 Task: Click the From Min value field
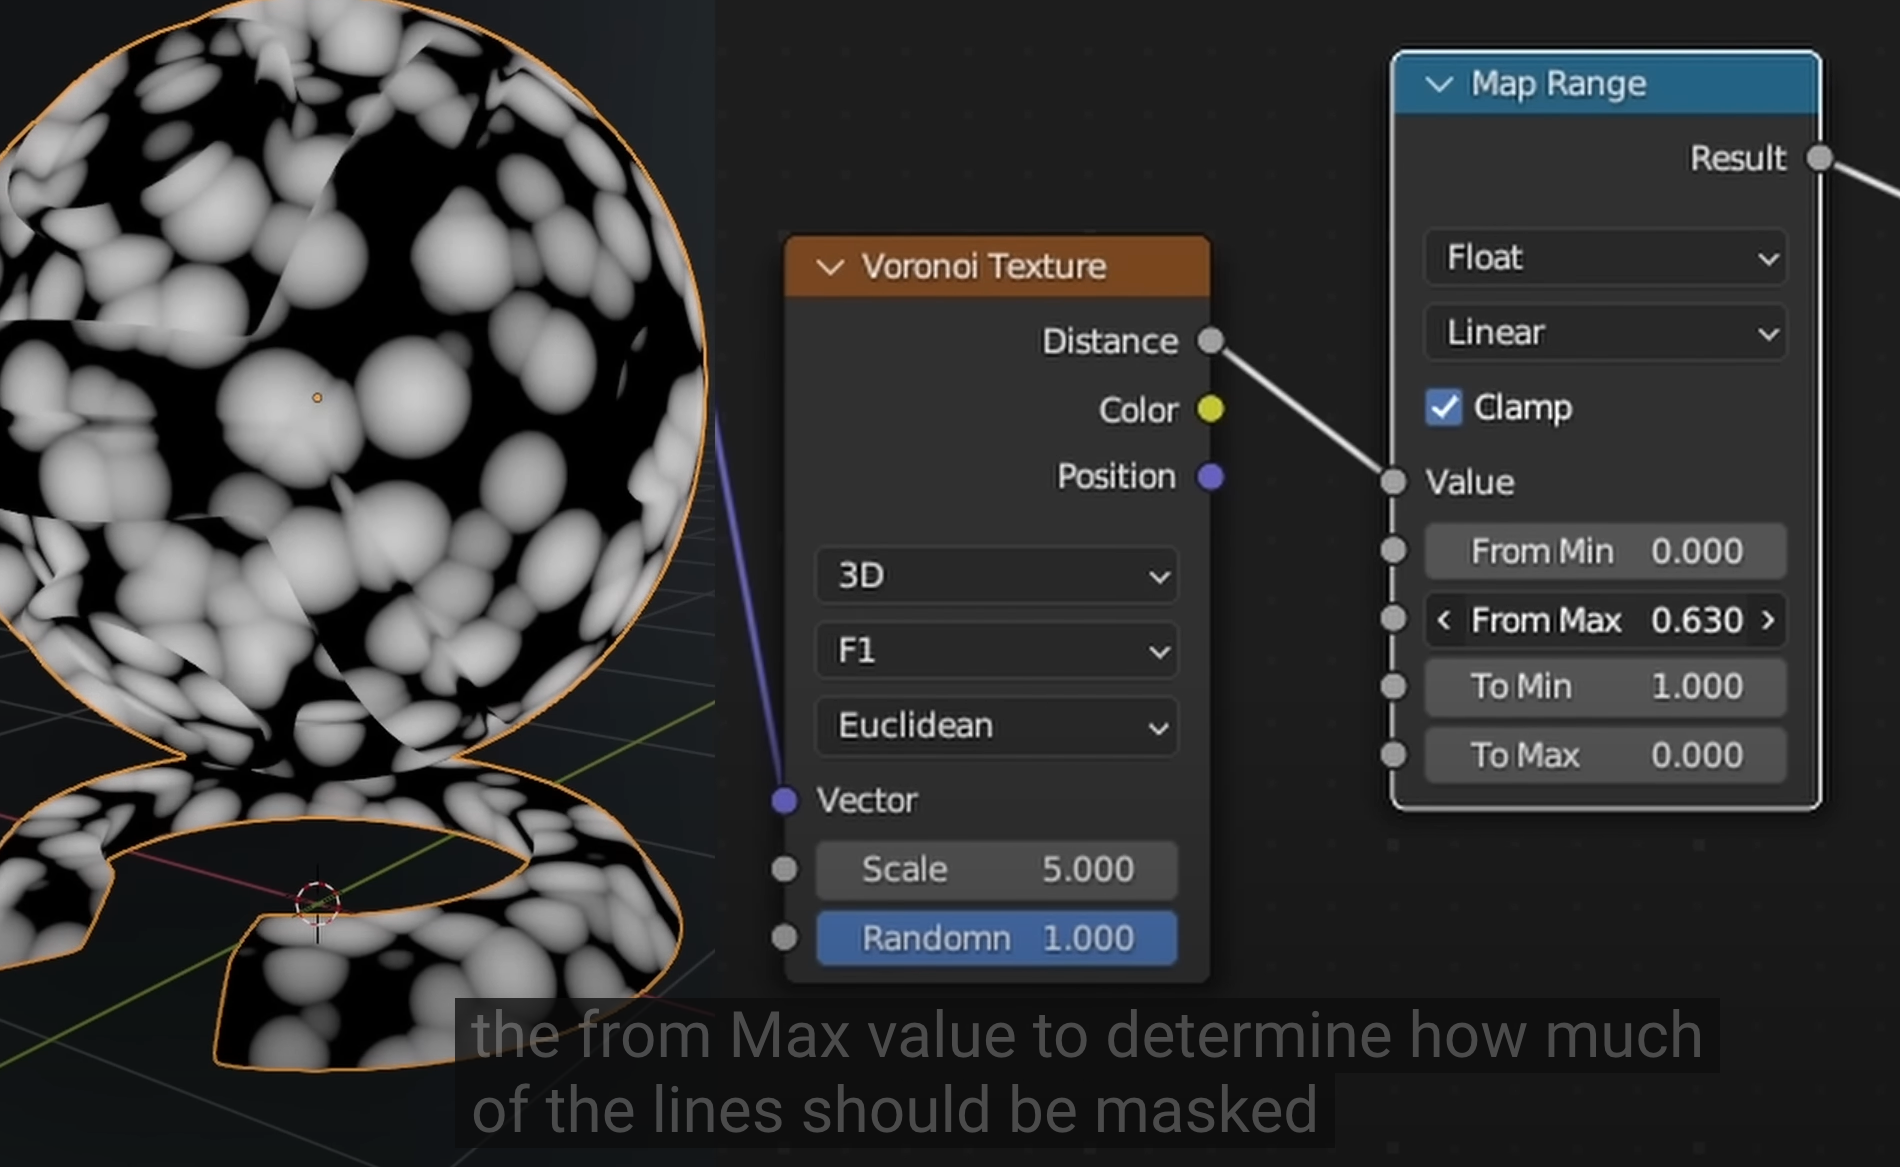click(1605, 551)
